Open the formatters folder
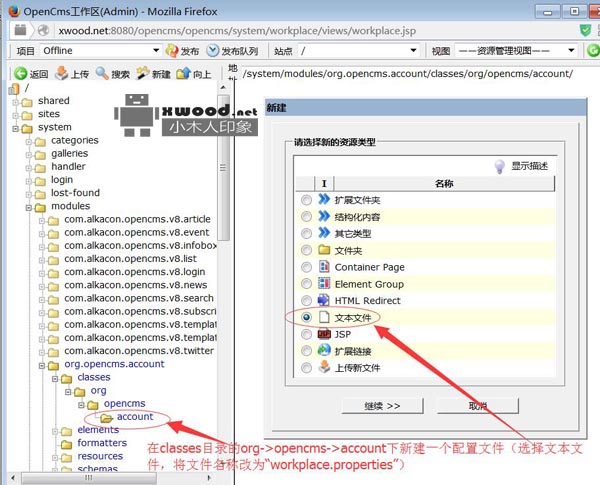Viewport: 600px width, 485px height. tap(102, 443)
